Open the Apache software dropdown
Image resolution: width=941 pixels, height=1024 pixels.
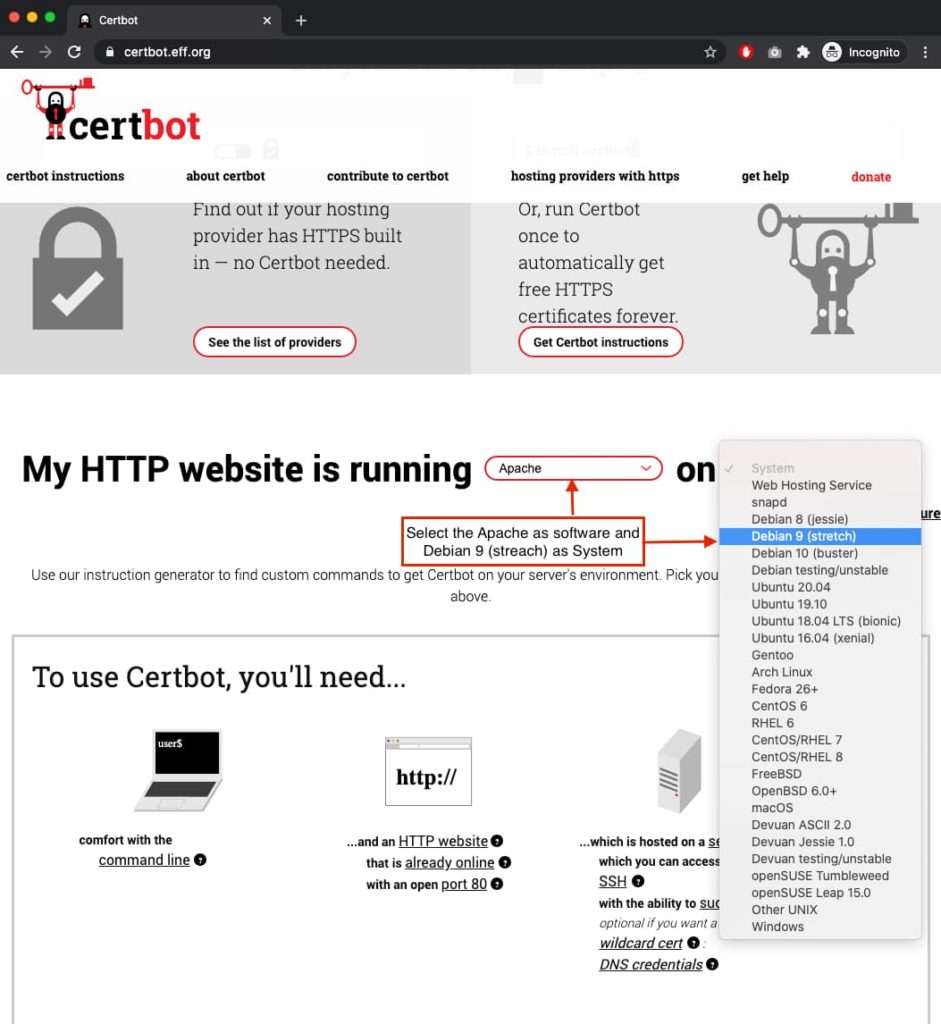[x=573, y=468]
